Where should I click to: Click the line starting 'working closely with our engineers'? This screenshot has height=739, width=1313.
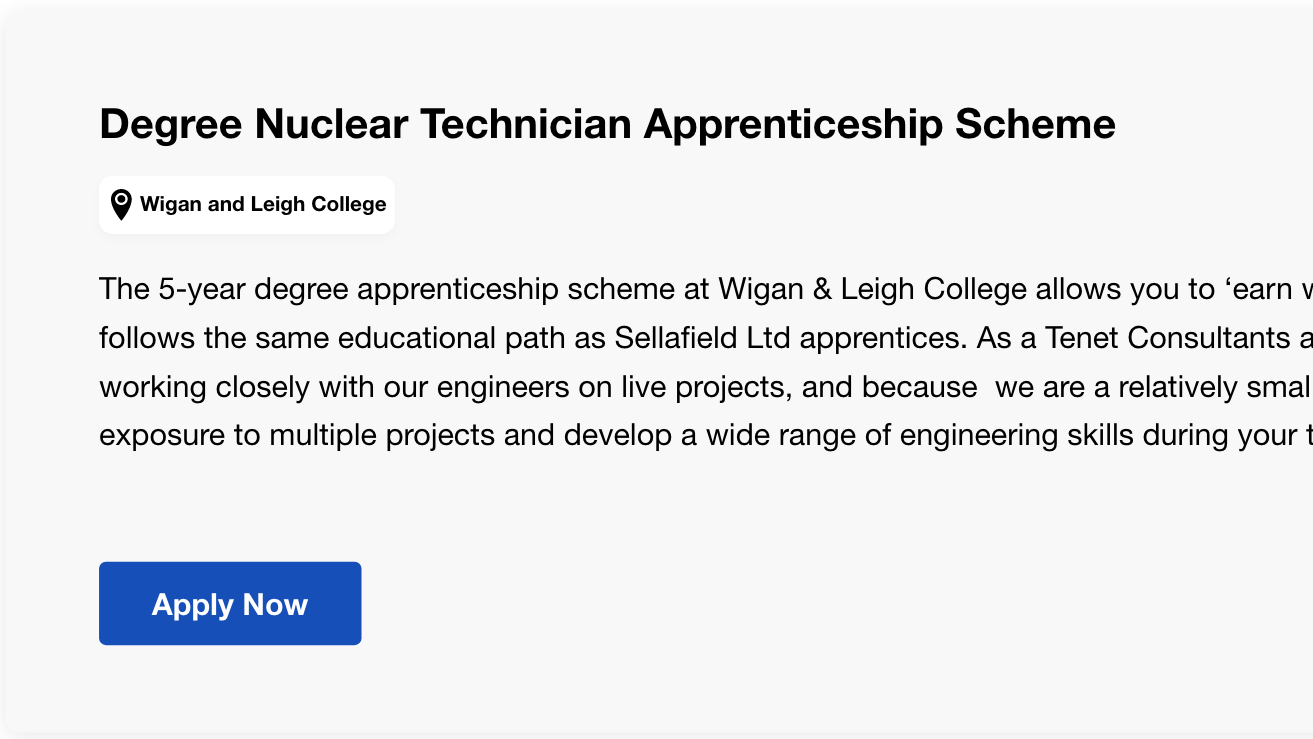pos(706,387)
